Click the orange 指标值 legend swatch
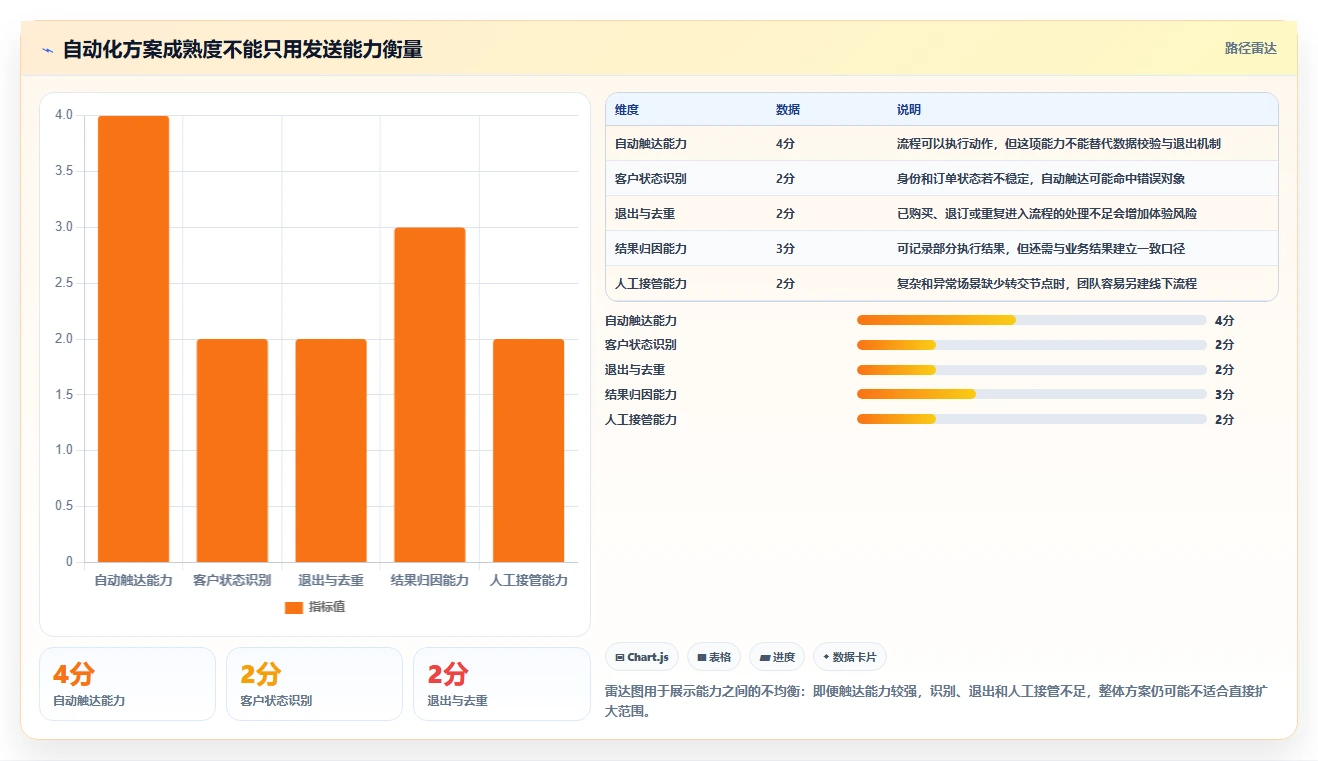 293,607
